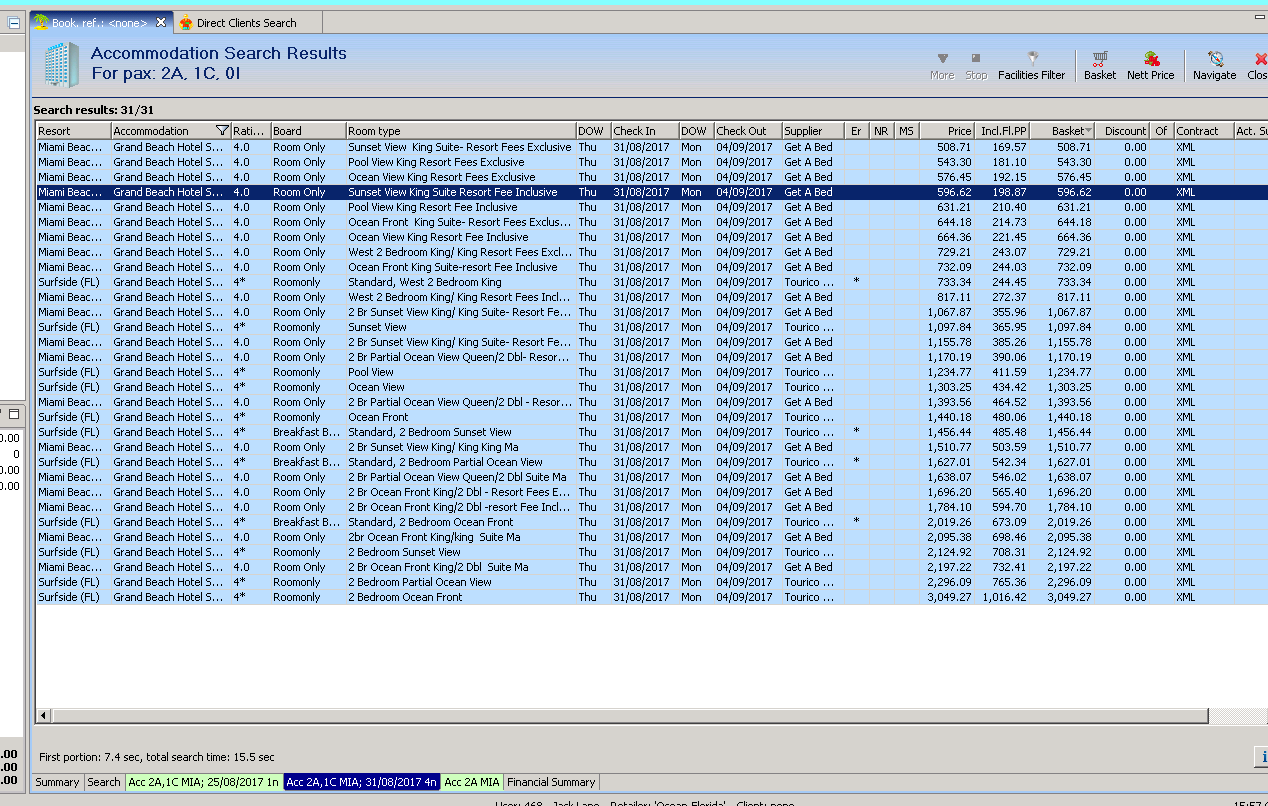Open the Financial Summary tab
This screenshot has width=1268, height=806.
click(551, 782)
